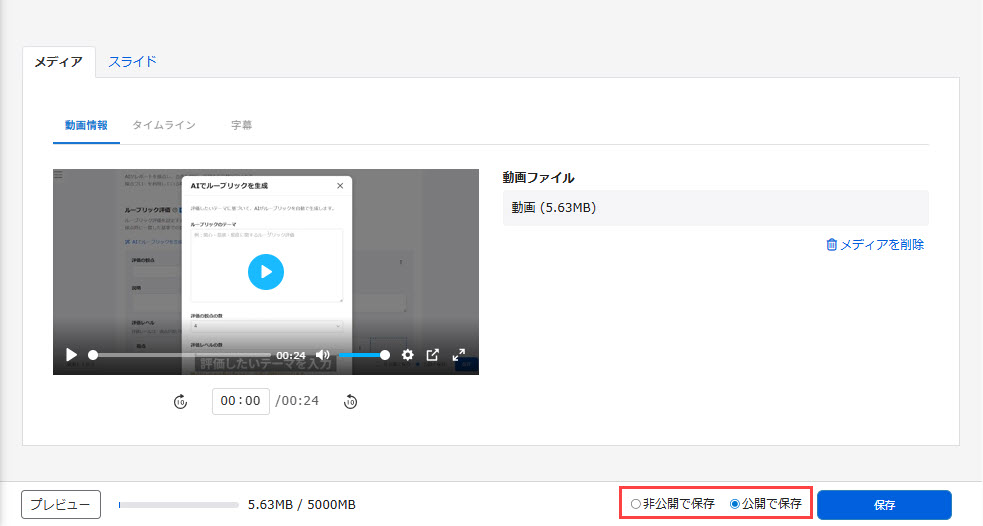Select the メディア tab
Viewport: 983px width, 526px height.
59,62
